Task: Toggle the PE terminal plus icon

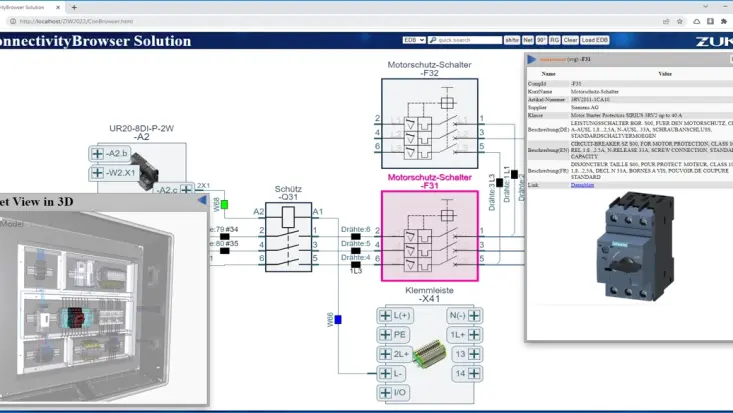Action: [385, 336]
